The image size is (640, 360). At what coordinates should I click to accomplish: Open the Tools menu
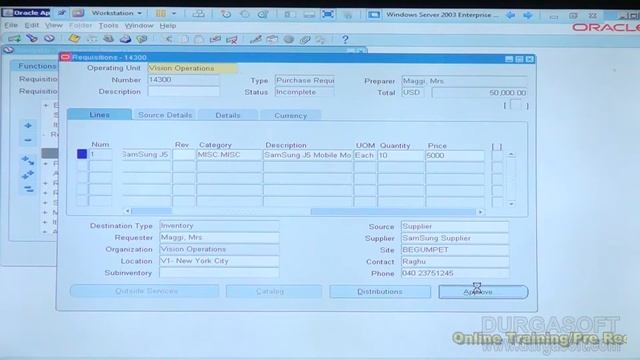[x=108, y=25]
